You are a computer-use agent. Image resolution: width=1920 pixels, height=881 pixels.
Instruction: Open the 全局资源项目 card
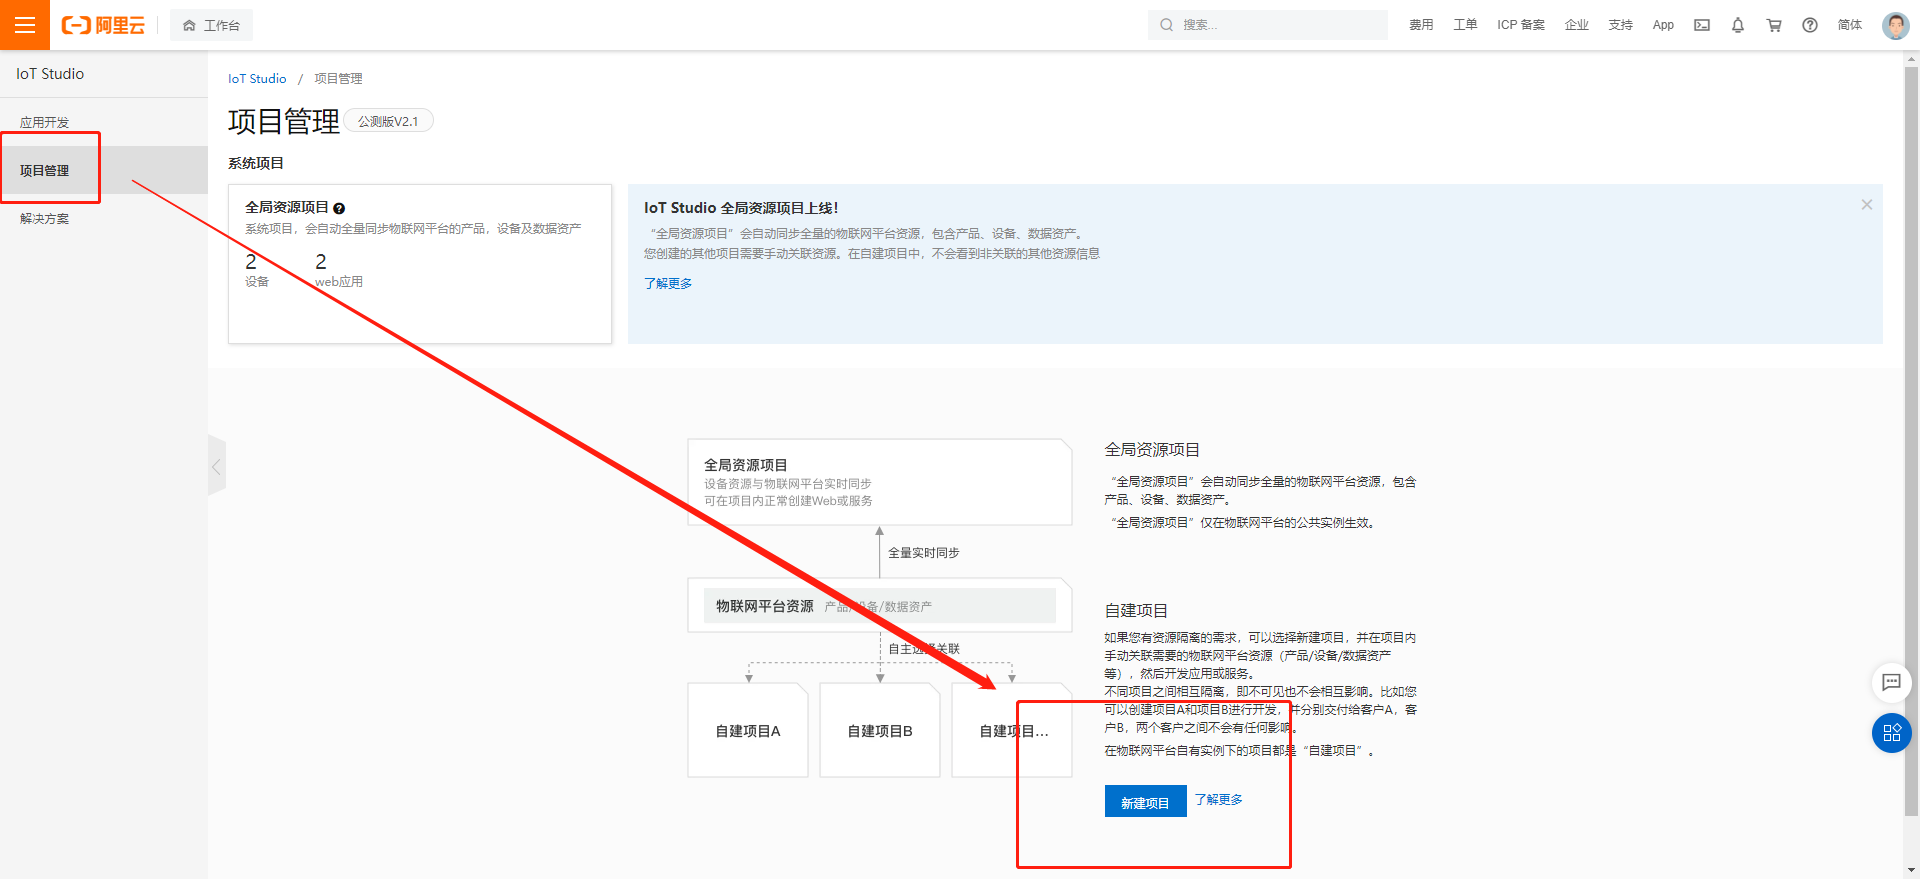[x=420, y=264]
